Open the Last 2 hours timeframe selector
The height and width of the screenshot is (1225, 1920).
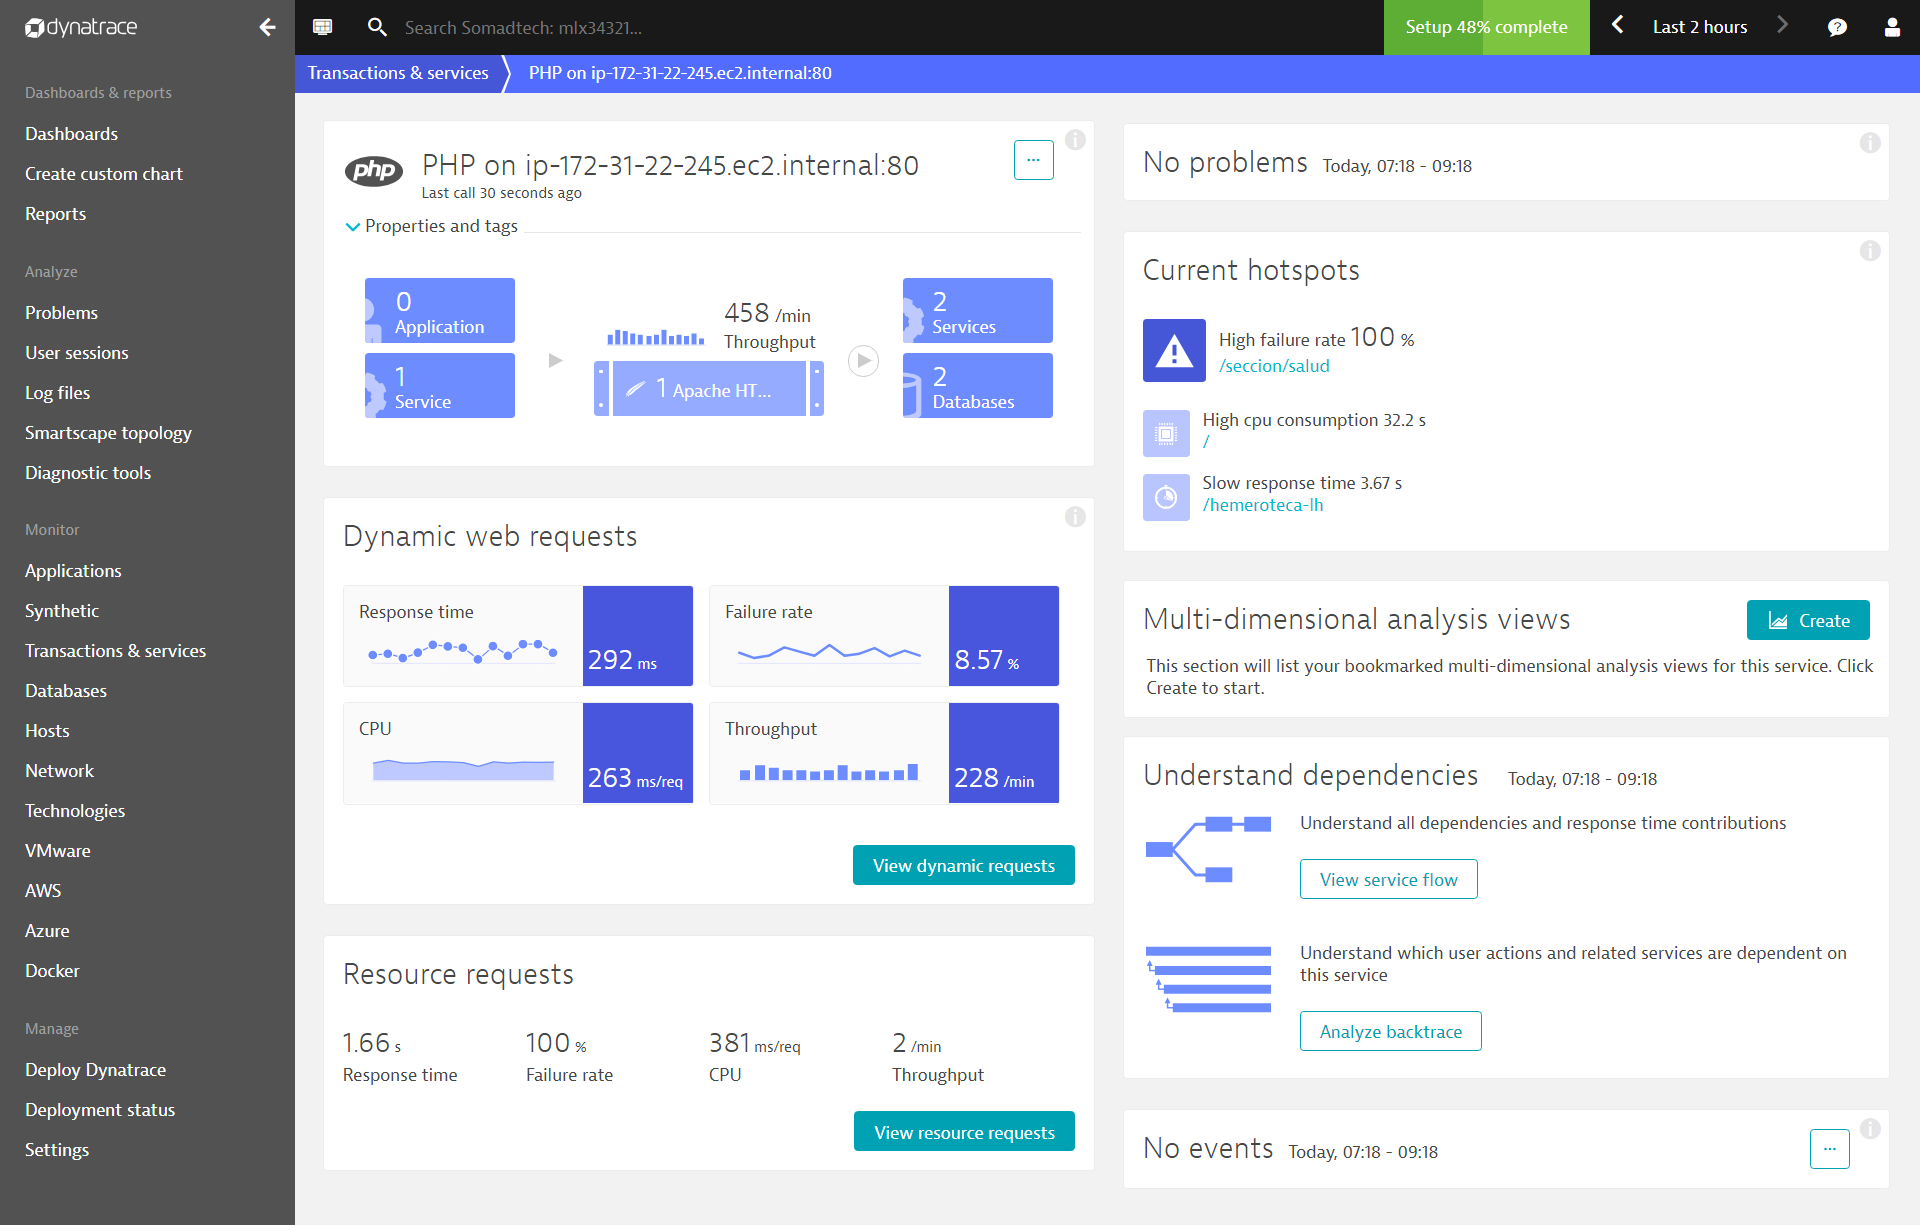(1699, 27)
